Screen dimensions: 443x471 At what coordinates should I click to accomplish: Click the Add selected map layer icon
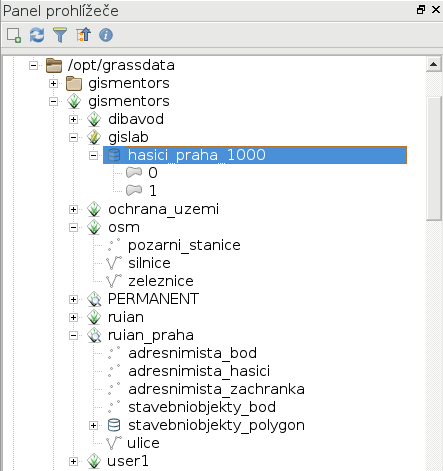(x=14, y=35)
